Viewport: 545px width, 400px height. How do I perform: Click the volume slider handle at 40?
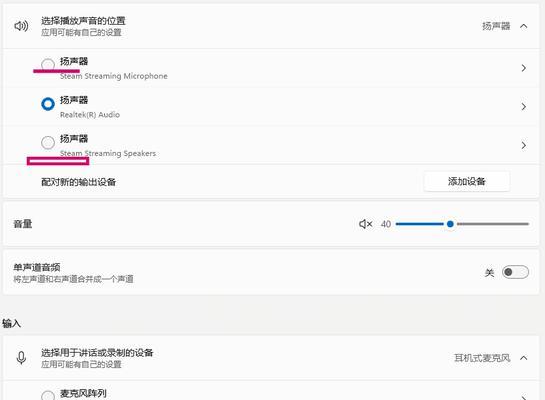pos(450,224)
